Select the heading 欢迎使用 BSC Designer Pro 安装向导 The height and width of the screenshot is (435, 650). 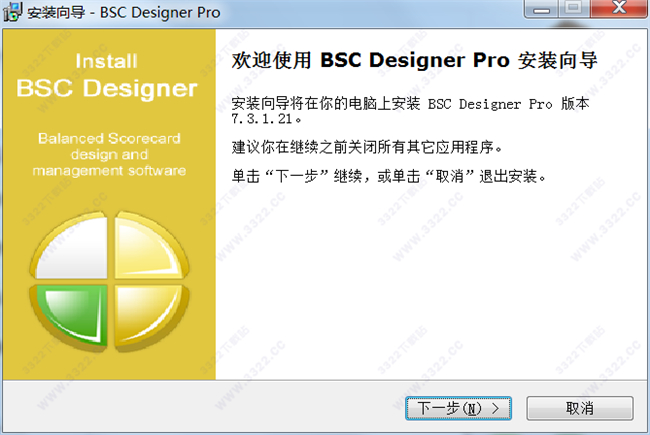click(414, 61)
